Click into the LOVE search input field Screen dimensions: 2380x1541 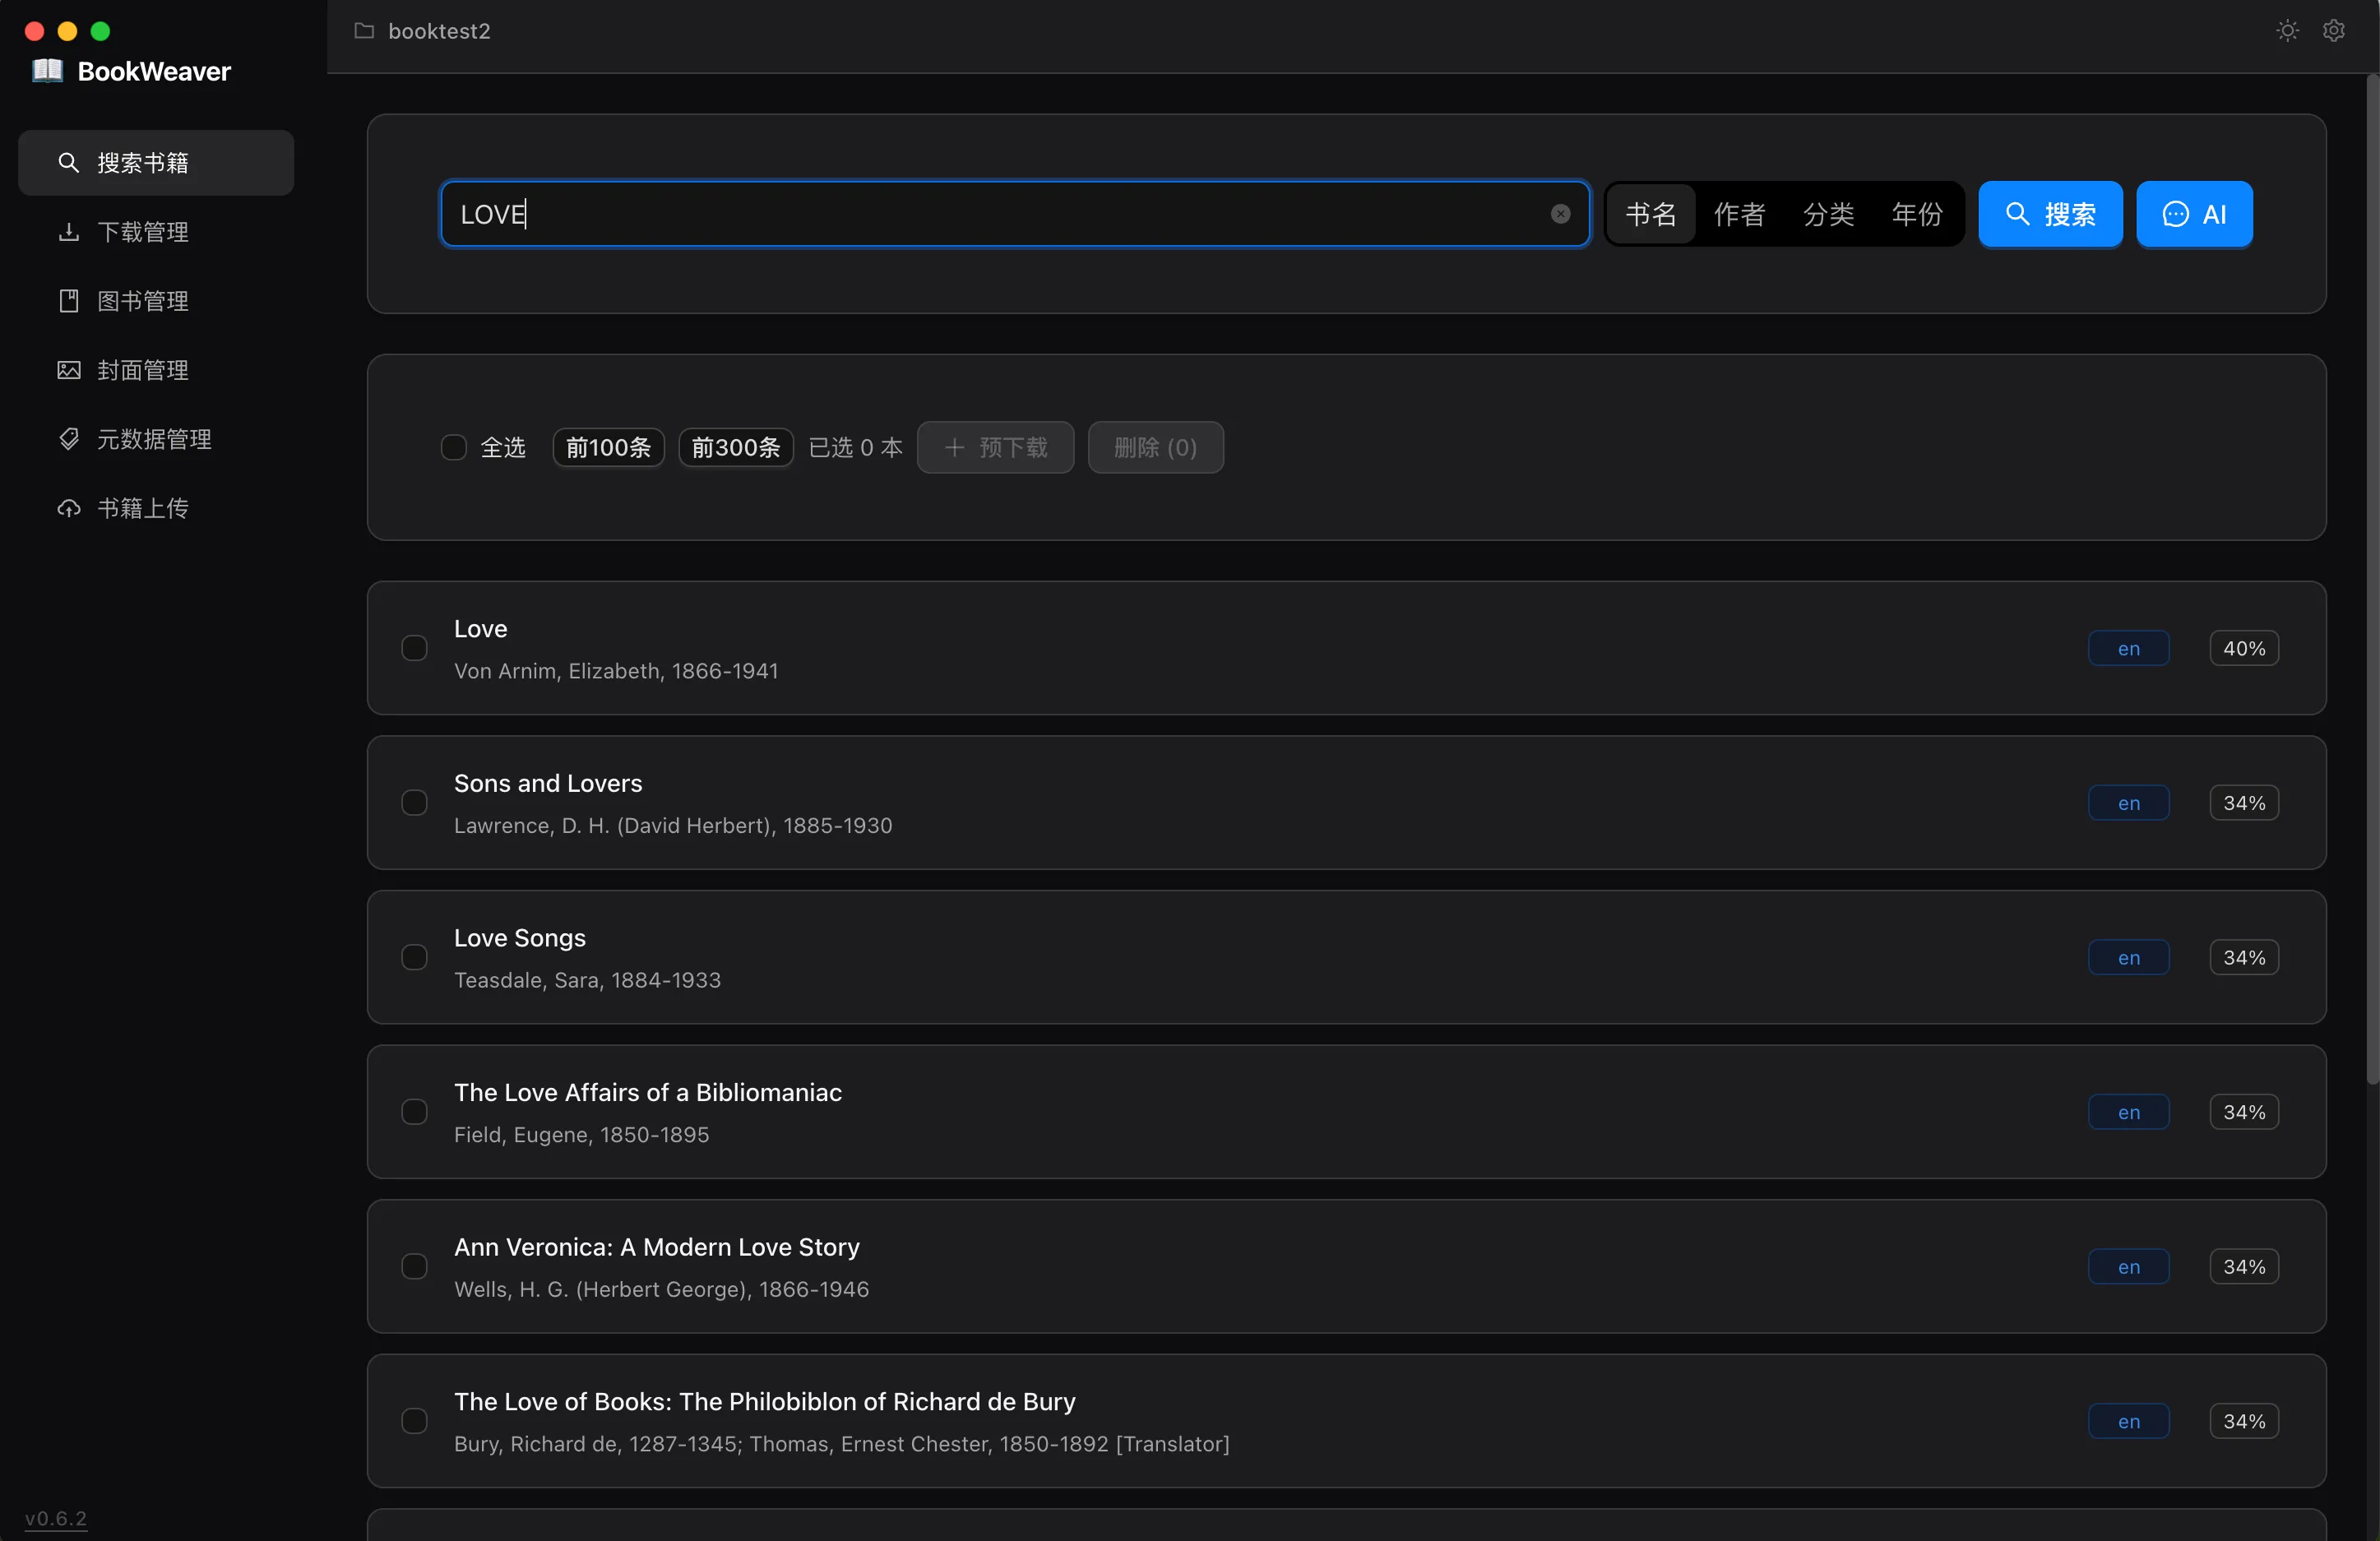click(x=1000, y=214)
